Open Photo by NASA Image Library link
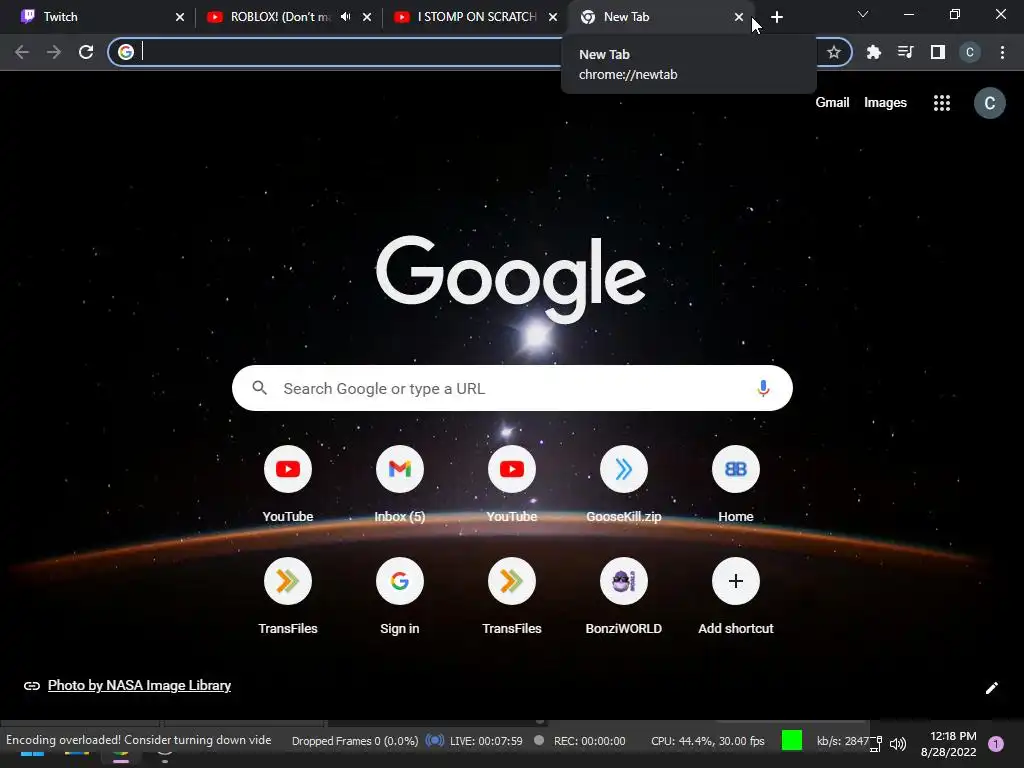Screen dimensions: 1024x768 (x=139, y=685)
